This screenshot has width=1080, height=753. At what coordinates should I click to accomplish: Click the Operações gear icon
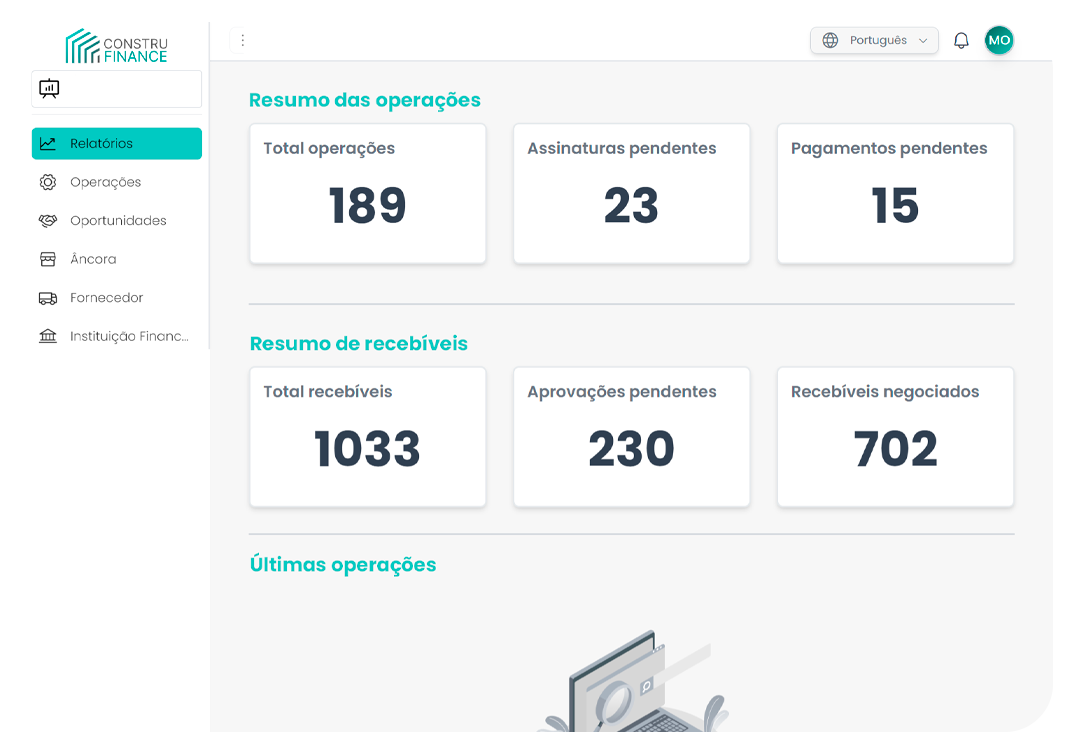(48, 182)
